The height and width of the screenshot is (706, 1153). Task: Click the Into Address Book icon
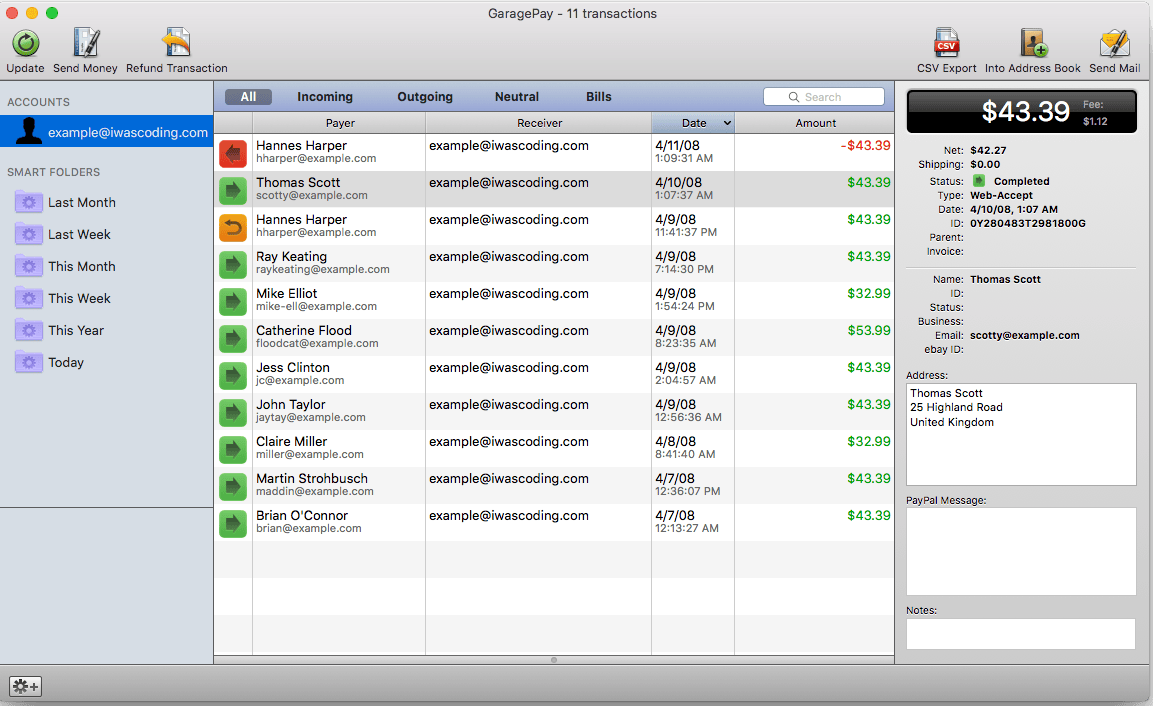tap(1032, 43)
